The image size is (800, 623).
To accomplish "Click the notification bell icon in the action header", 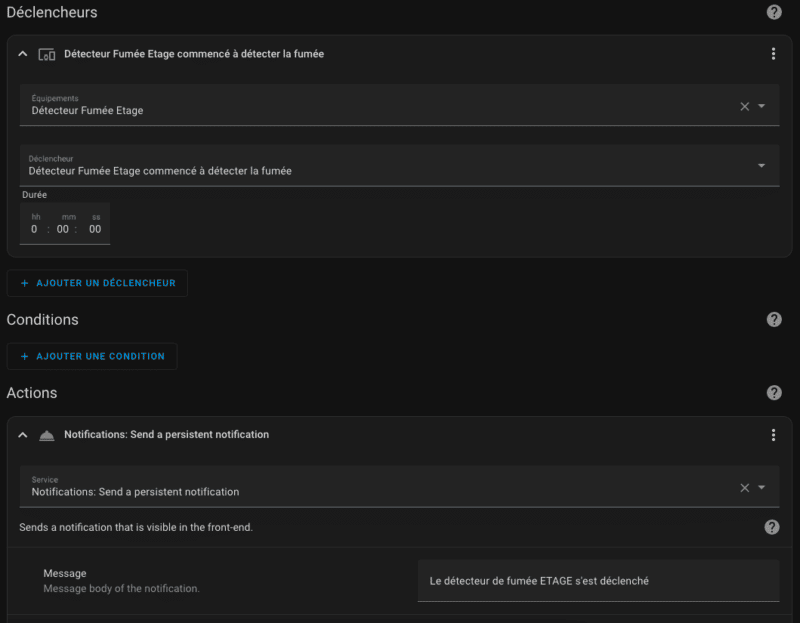I will click(46, 435).
